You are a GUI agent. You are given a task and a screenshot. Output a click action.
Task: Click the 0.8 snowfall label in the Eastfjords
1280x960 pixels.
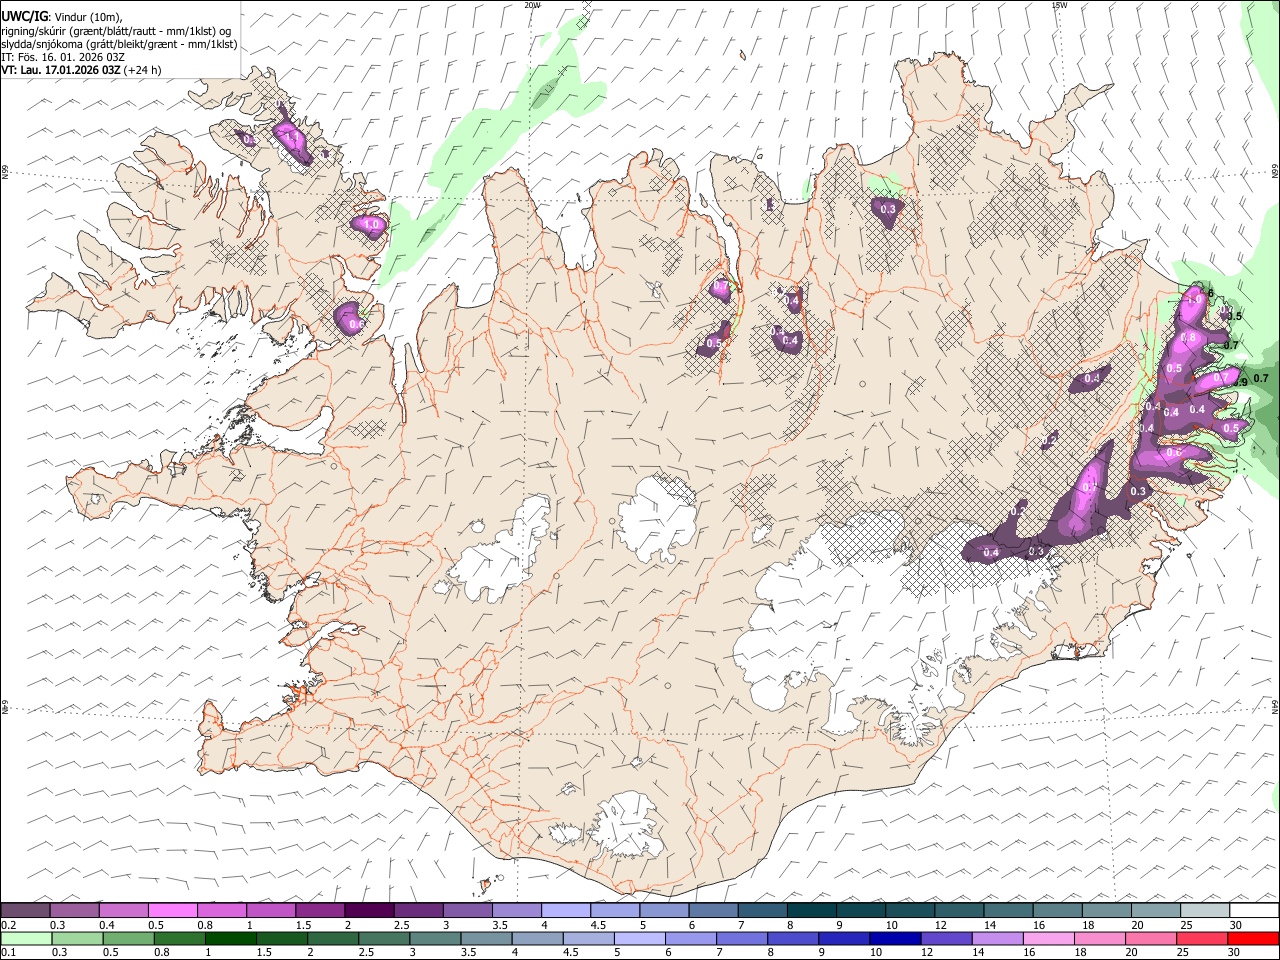[1189, 338]
